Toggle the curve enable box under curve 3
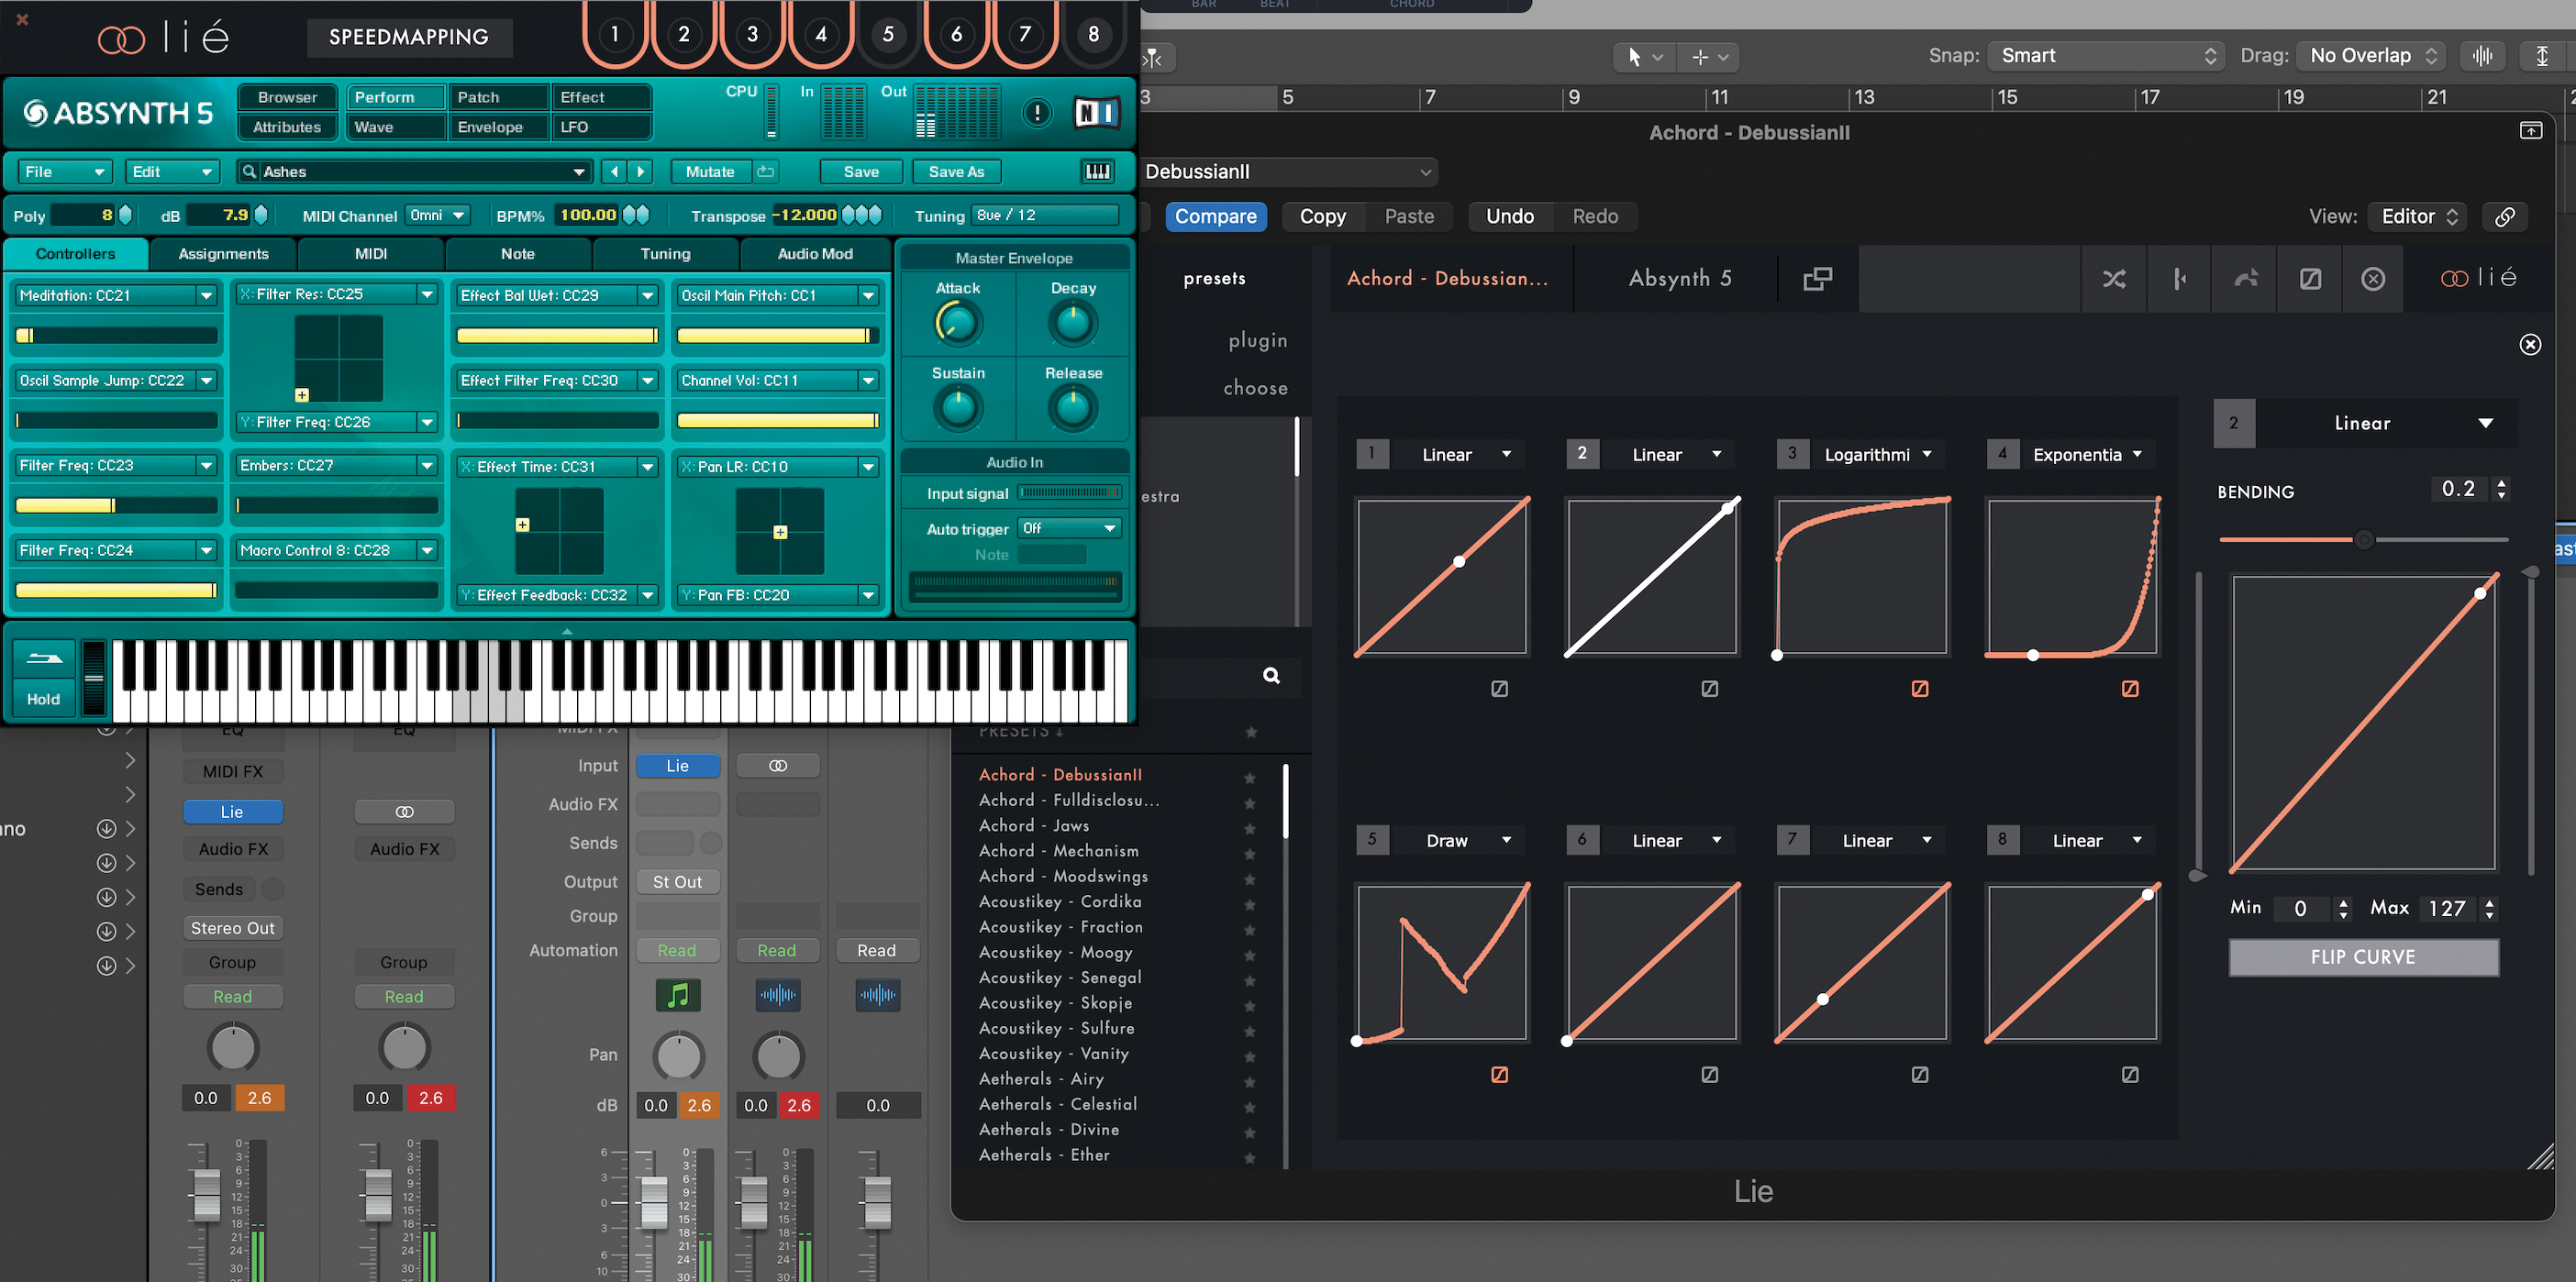This screenshot has width=2576, height=1282. click(1919, 689)
